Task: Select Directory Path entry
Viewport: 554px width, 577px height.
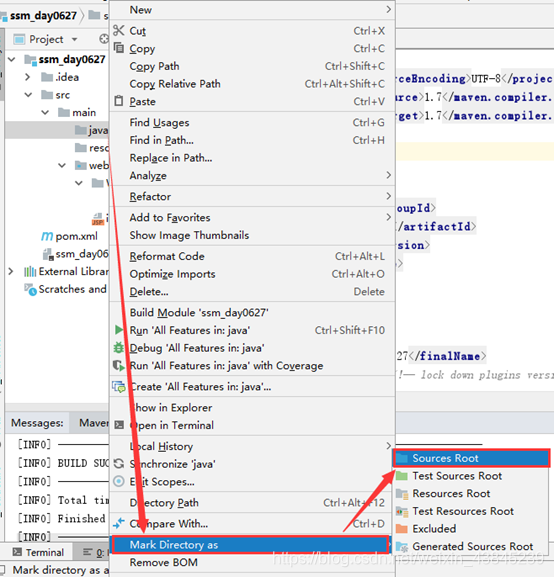Action: 252,502
